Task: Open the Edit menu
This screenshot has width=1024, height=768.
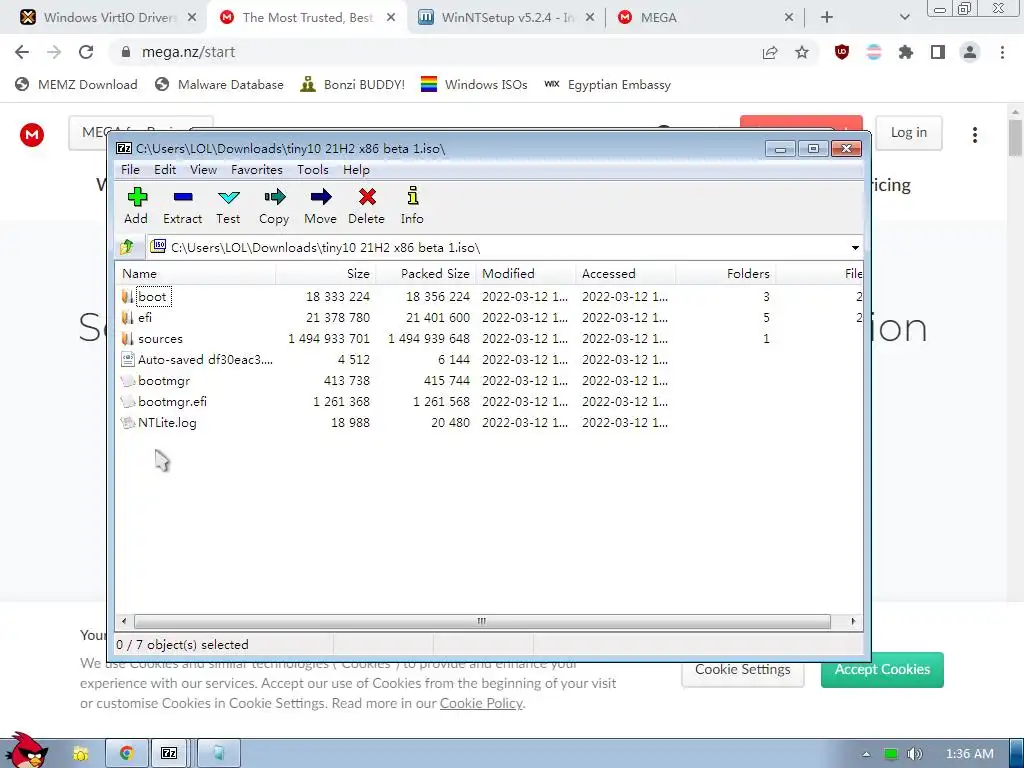Action: 165,170
